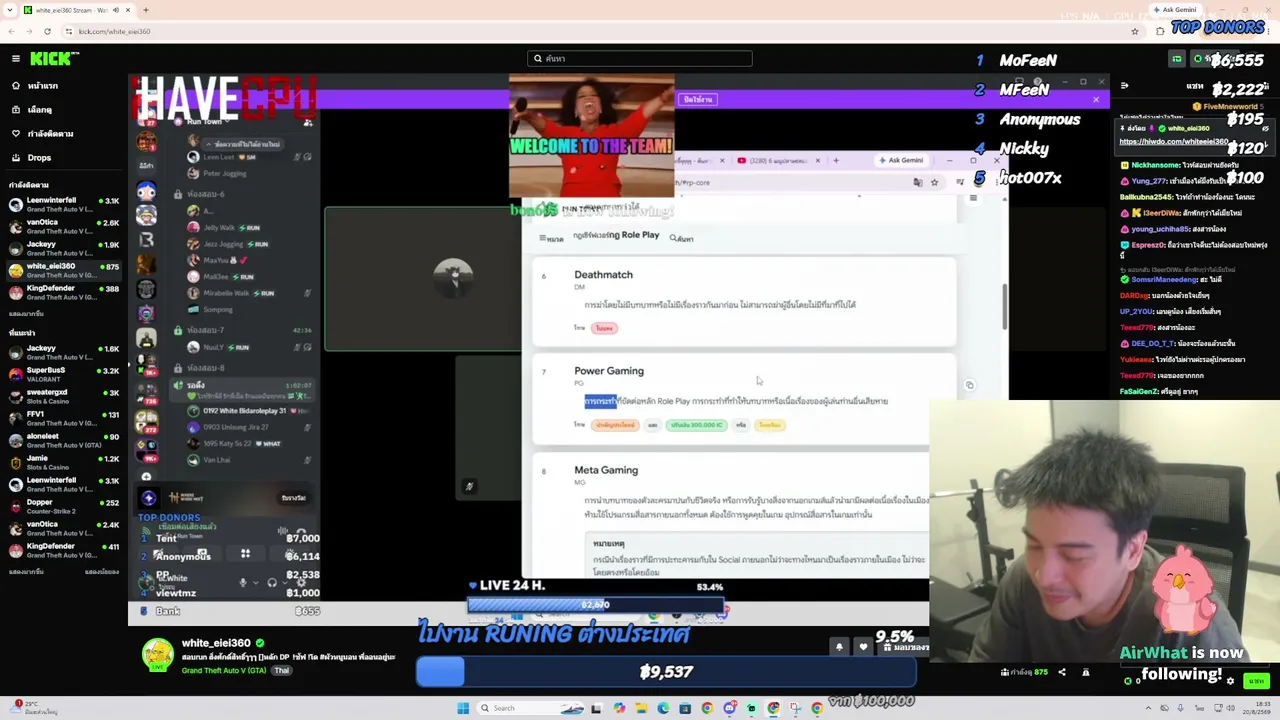
Task: Click the blue ฿9,537 donation goal bar
Action: [666, 672]
